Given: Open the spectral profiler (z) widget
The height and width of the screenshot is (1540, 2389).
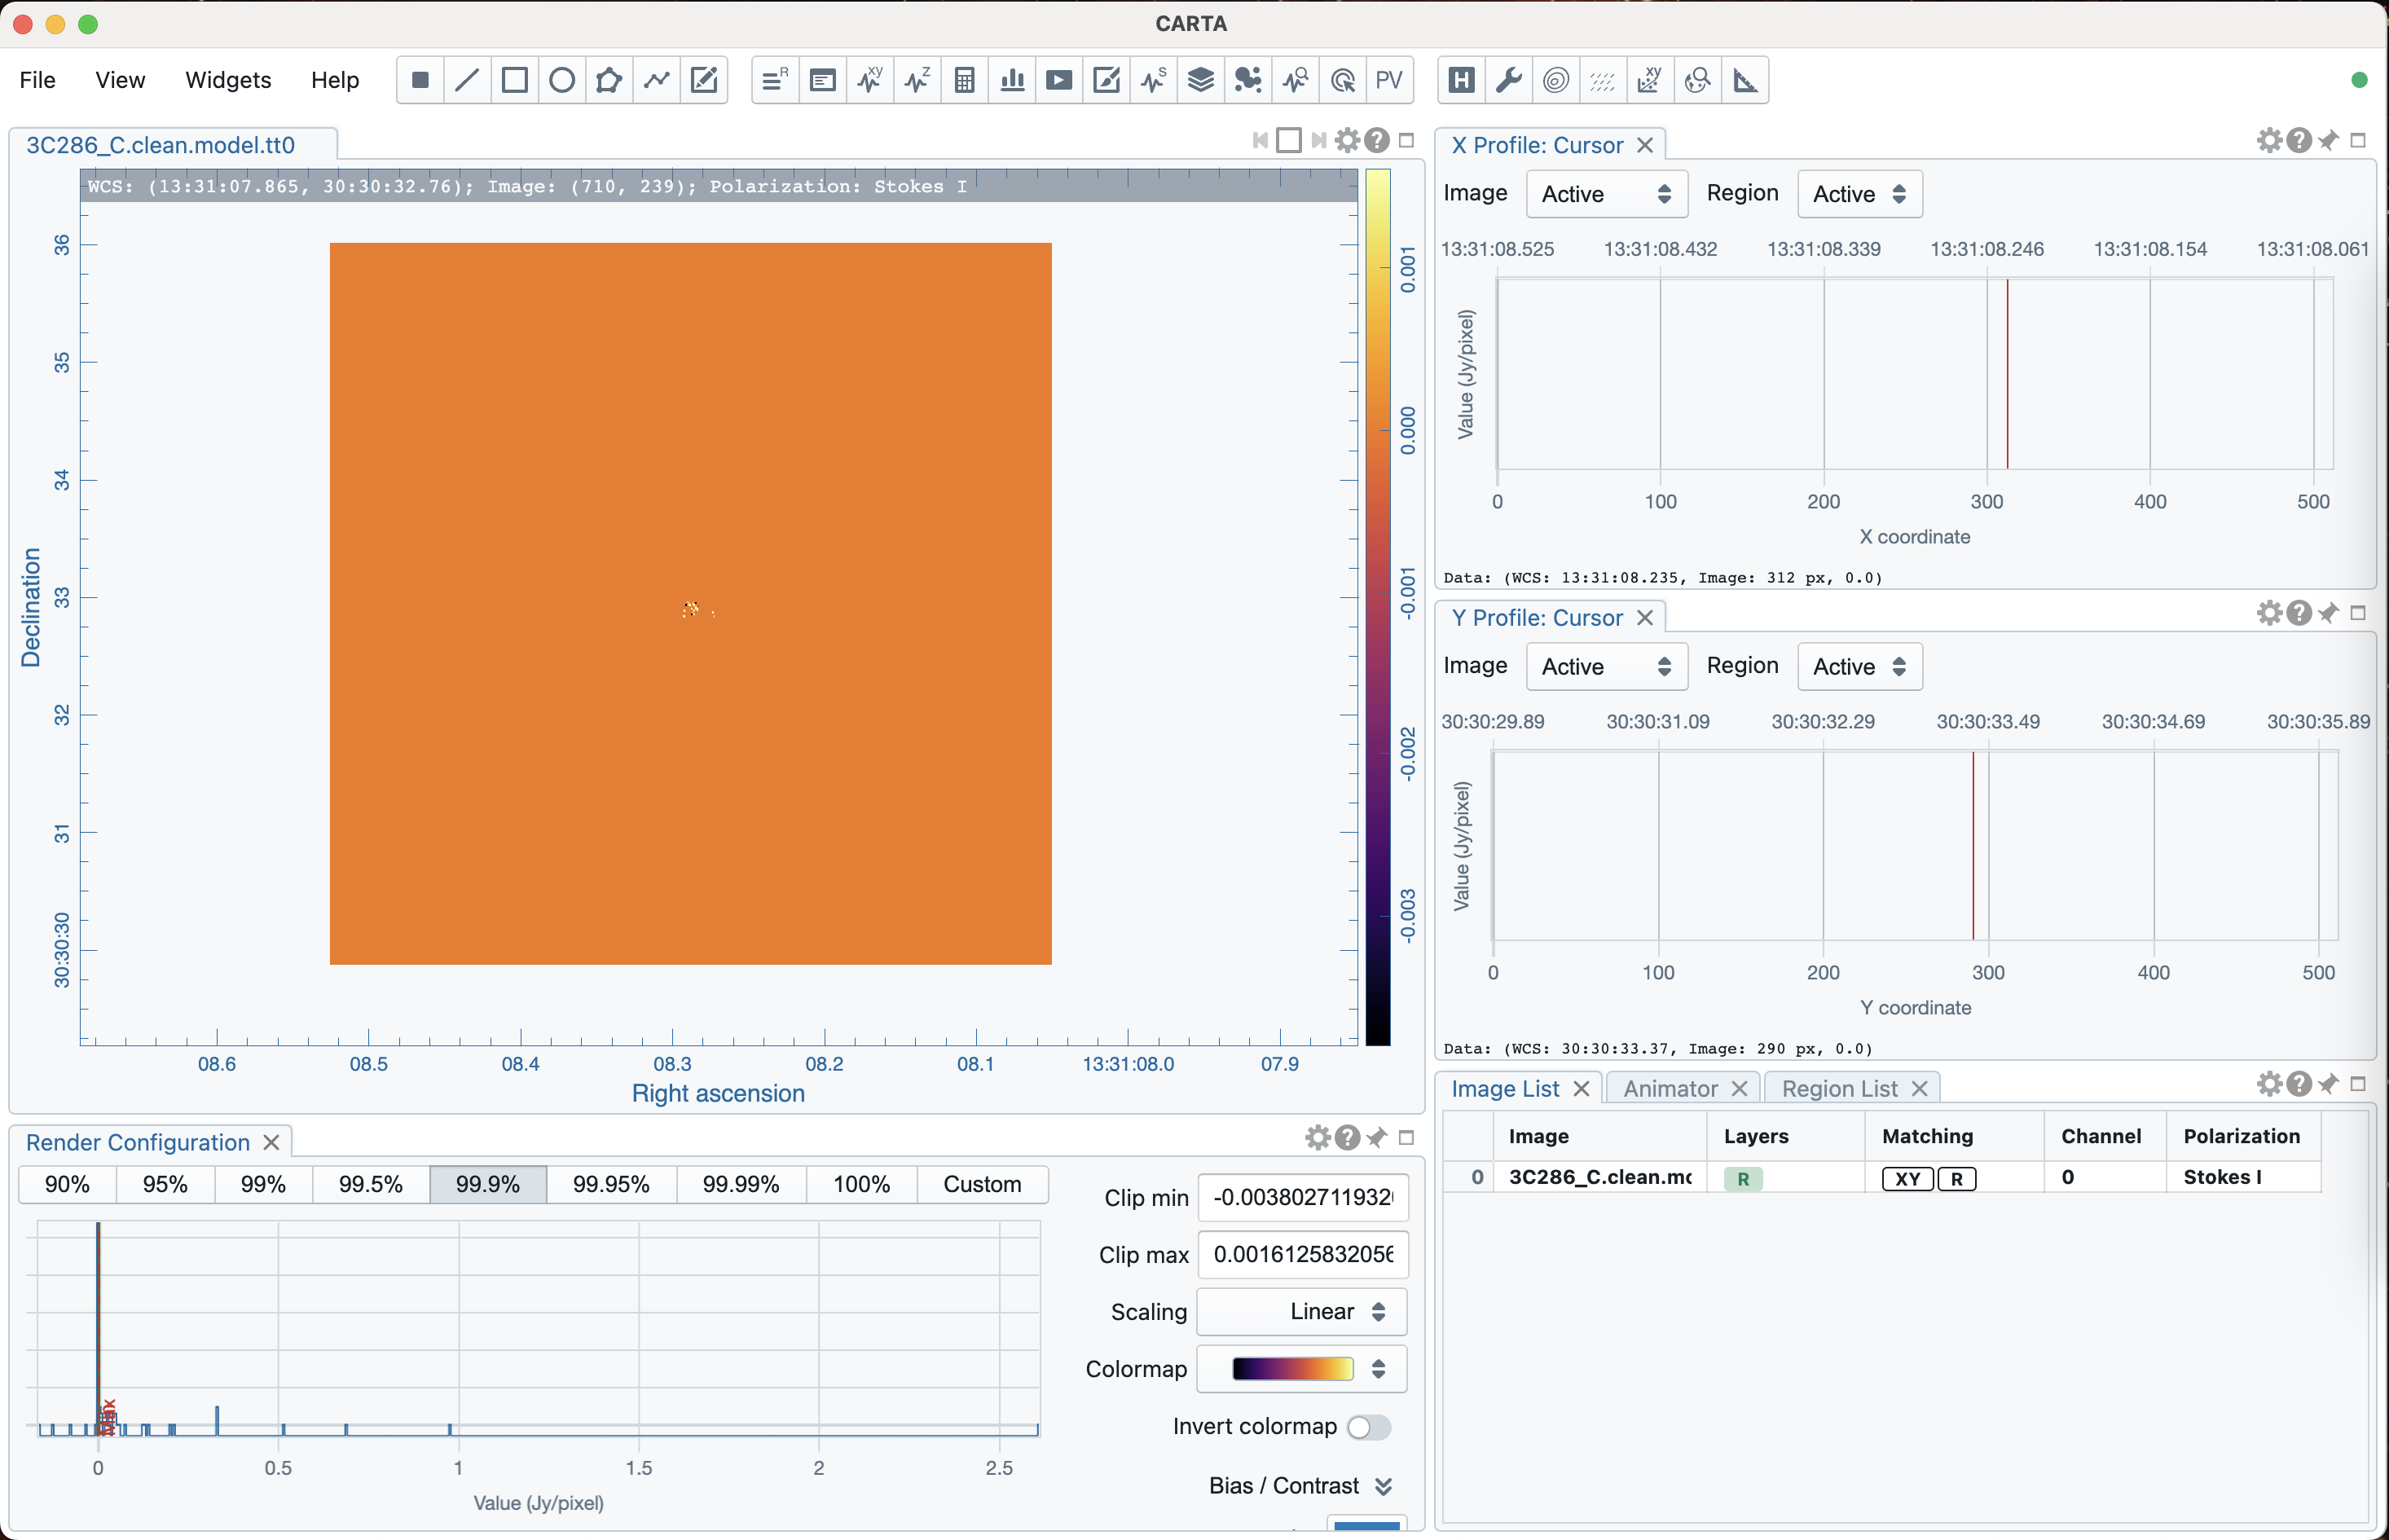Looking at the screenshot, I should pyautogui.click(x=917, y=80).
